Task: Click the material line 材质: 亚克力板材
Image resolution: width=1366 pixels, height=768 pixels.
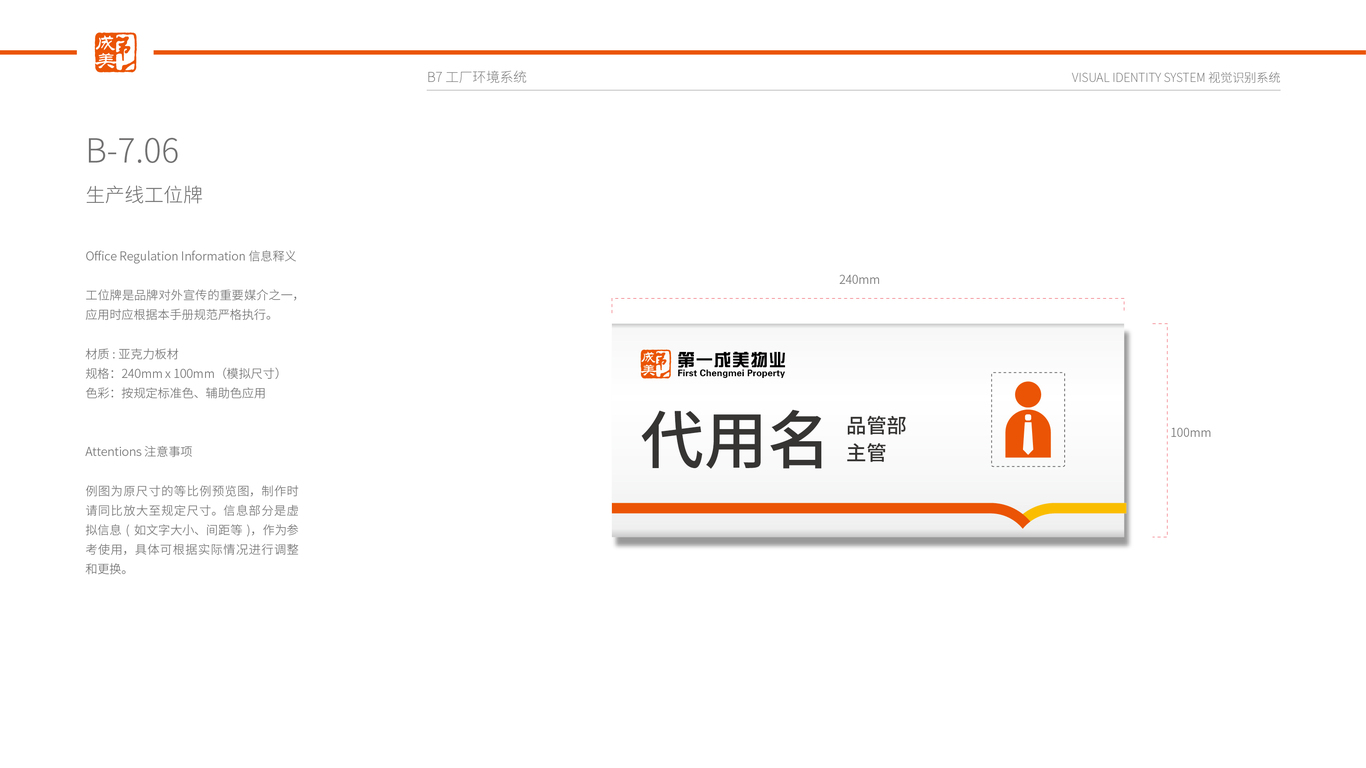Action: coord(132,354)
